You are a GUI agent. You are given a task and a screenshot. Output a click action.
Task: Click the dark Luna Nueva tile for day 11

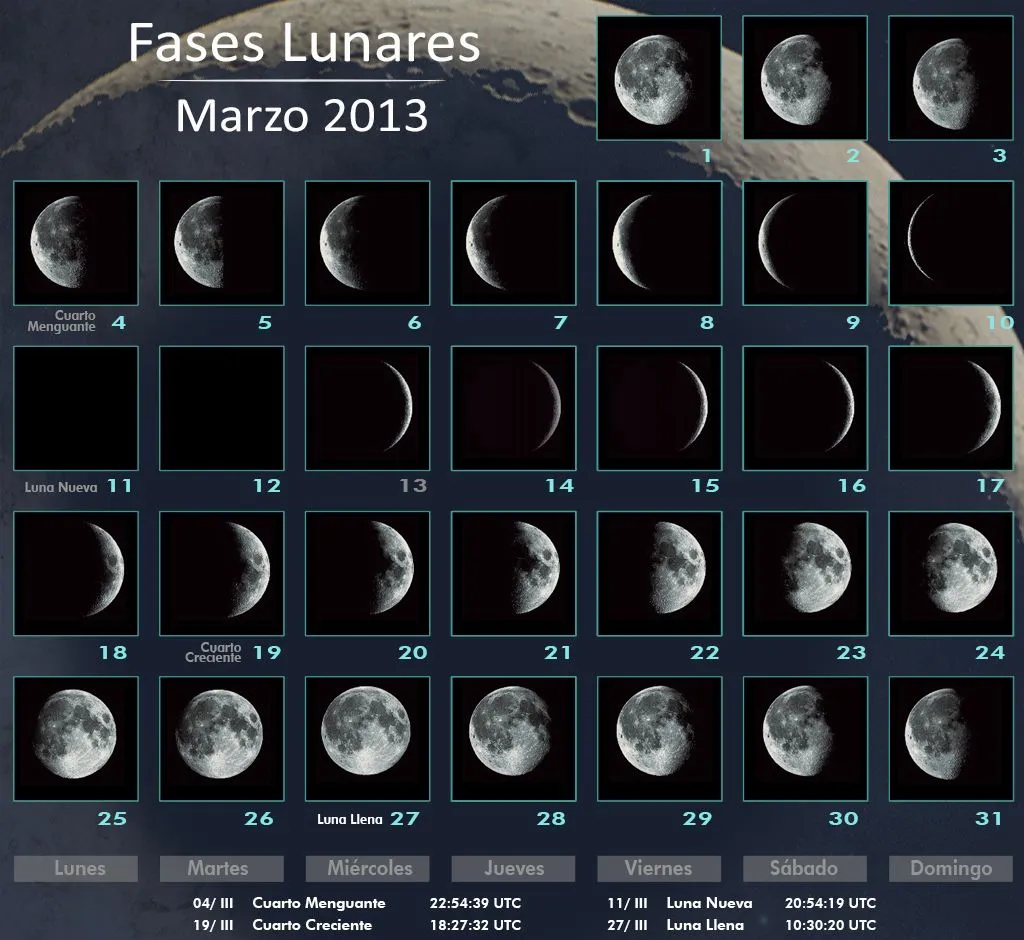pyautogui.click(x=76, y=408)
